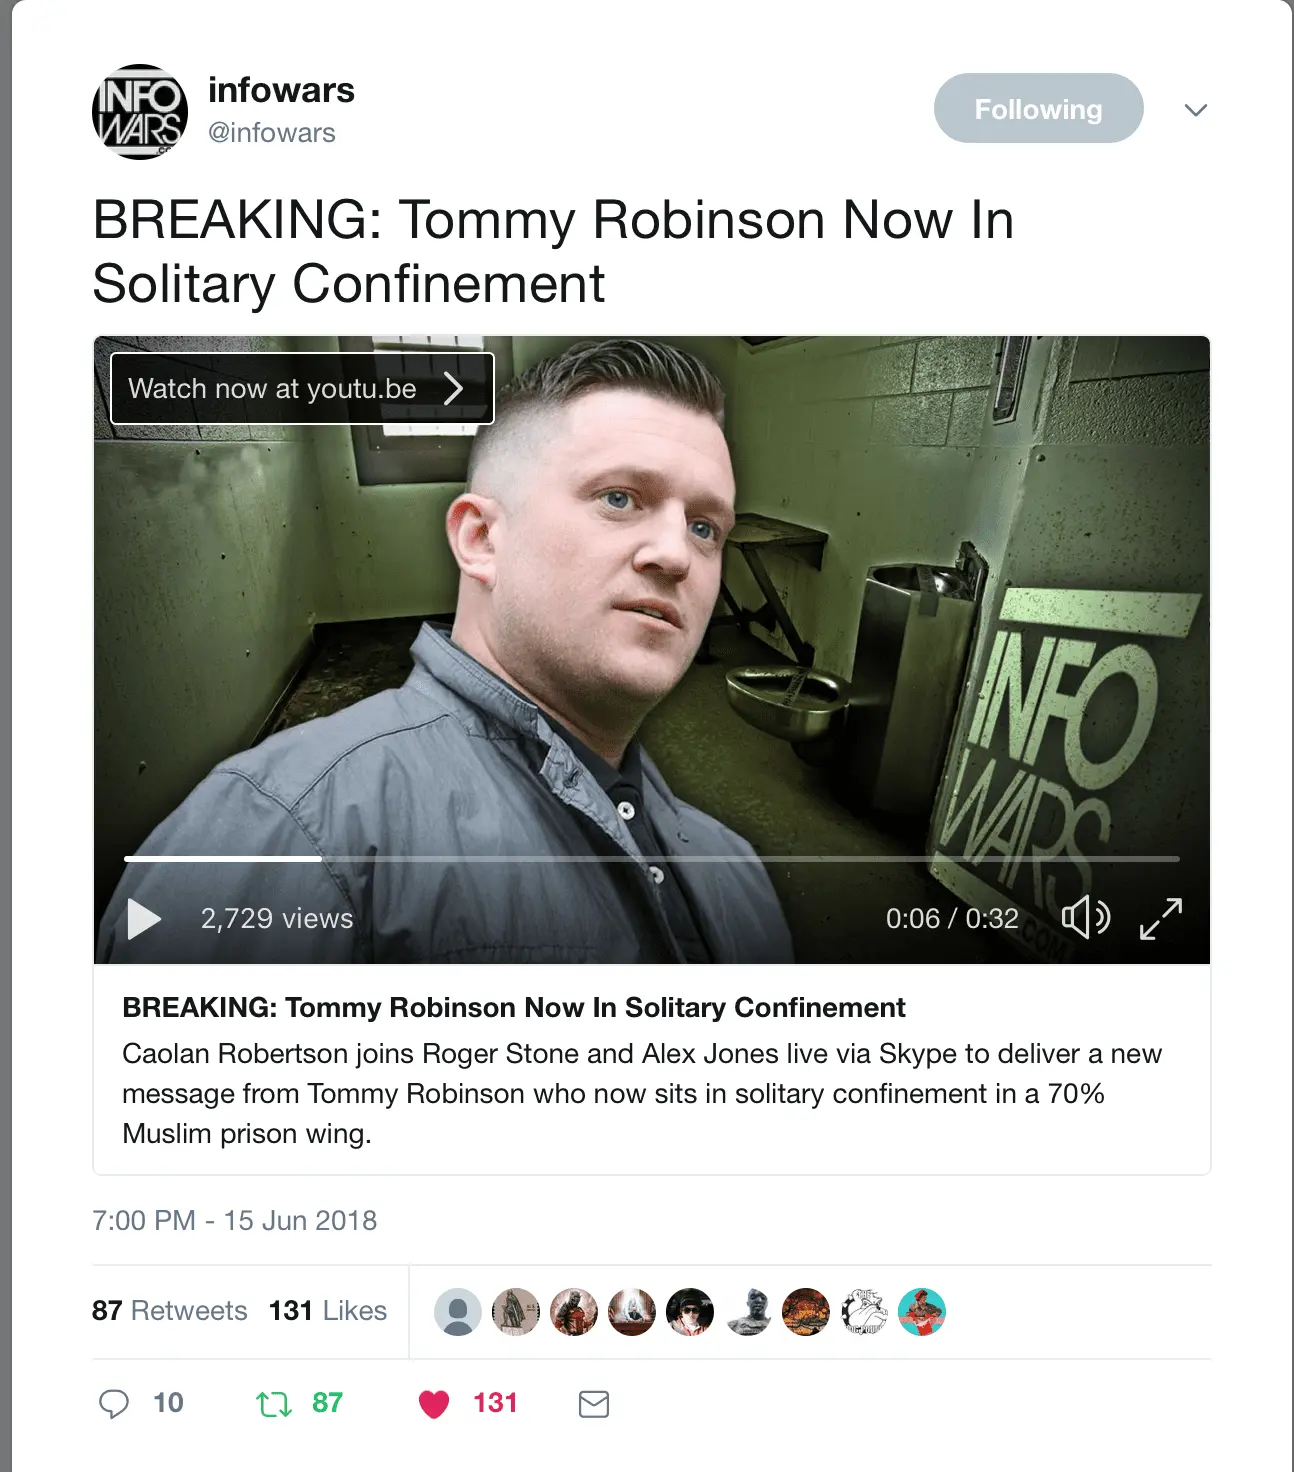Toggle the Following button
Screen dimensions: 1294x1472
coord(1038,108)
